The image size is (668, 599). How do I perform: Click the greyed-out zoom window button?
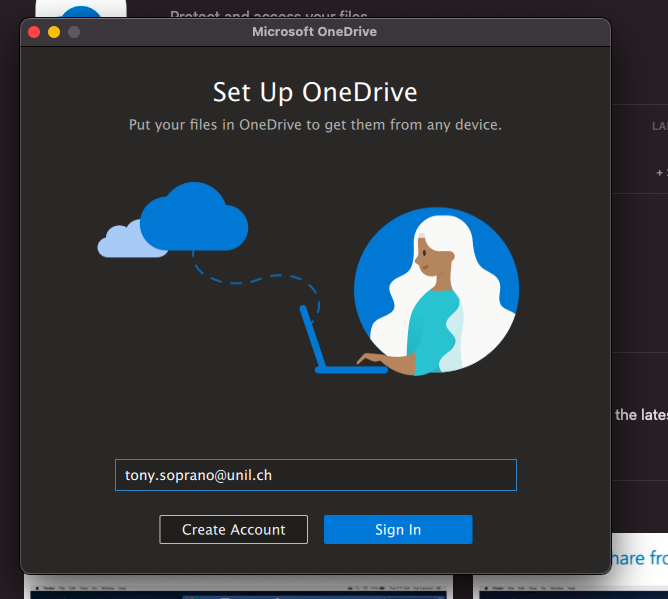click(x=74, y=32)
